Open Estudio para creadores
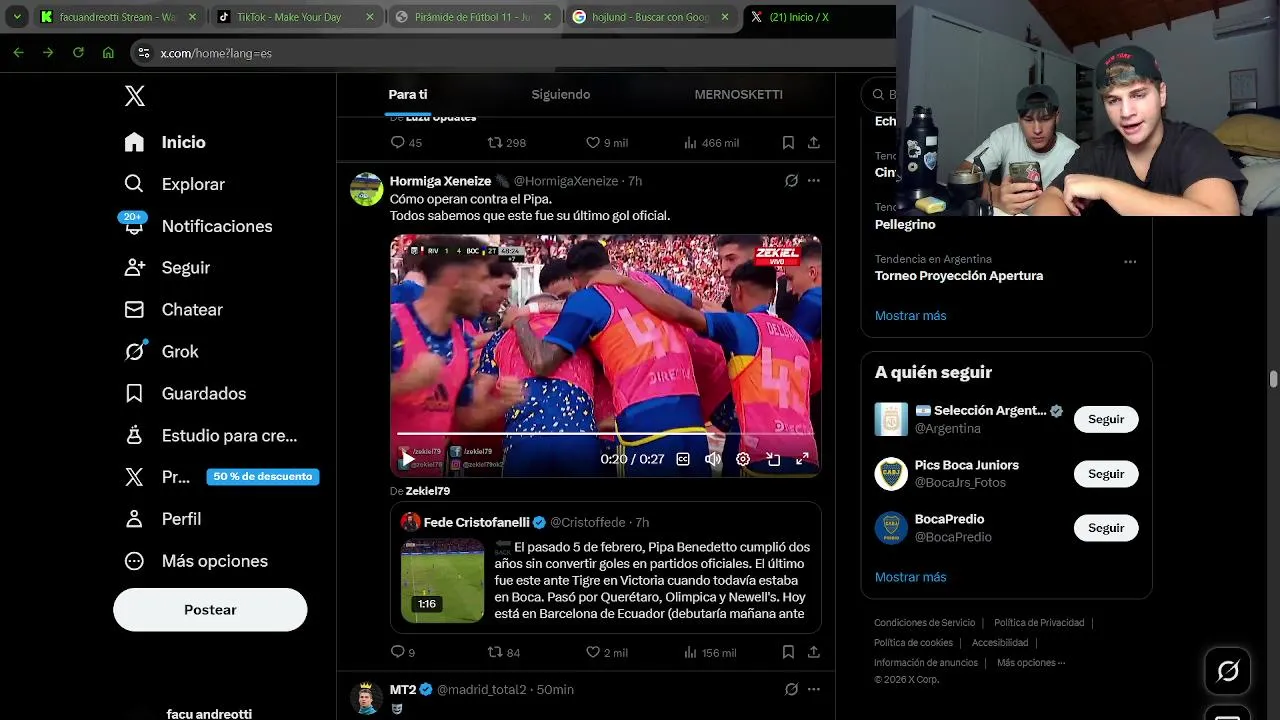The height and width of the screenshot is (720, 1280). pos(211,436)
